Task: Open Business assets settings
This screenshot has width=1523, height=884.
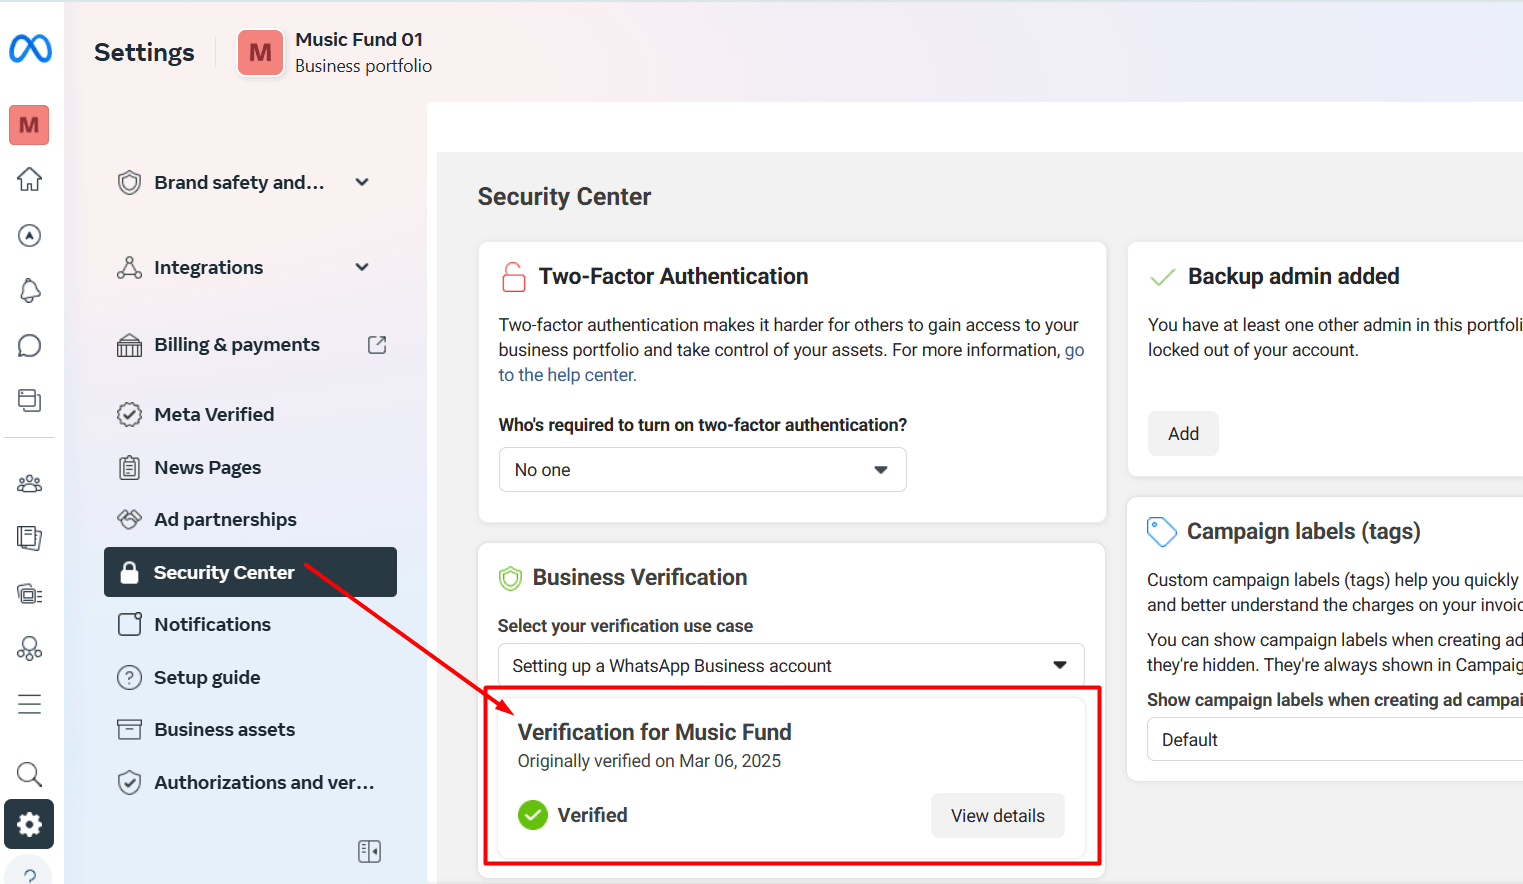Action: tap(250, 730)
